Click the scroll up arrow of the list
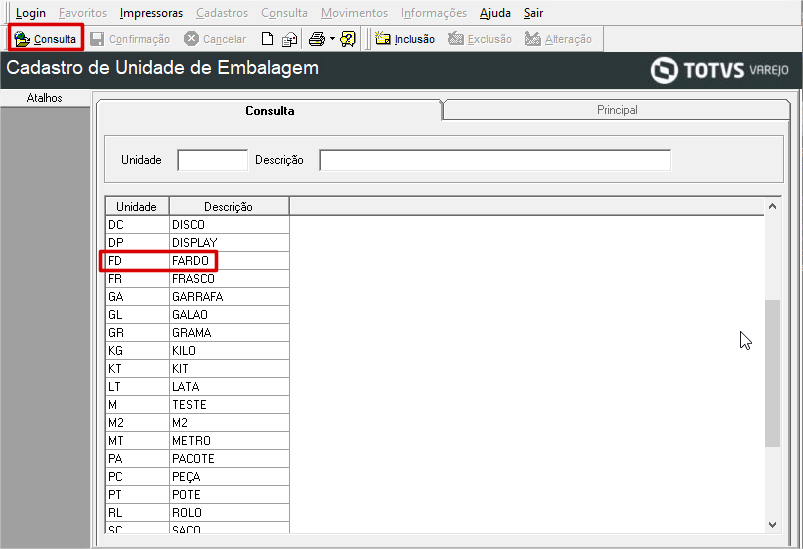803x549 pixels. tap(772, 206)
